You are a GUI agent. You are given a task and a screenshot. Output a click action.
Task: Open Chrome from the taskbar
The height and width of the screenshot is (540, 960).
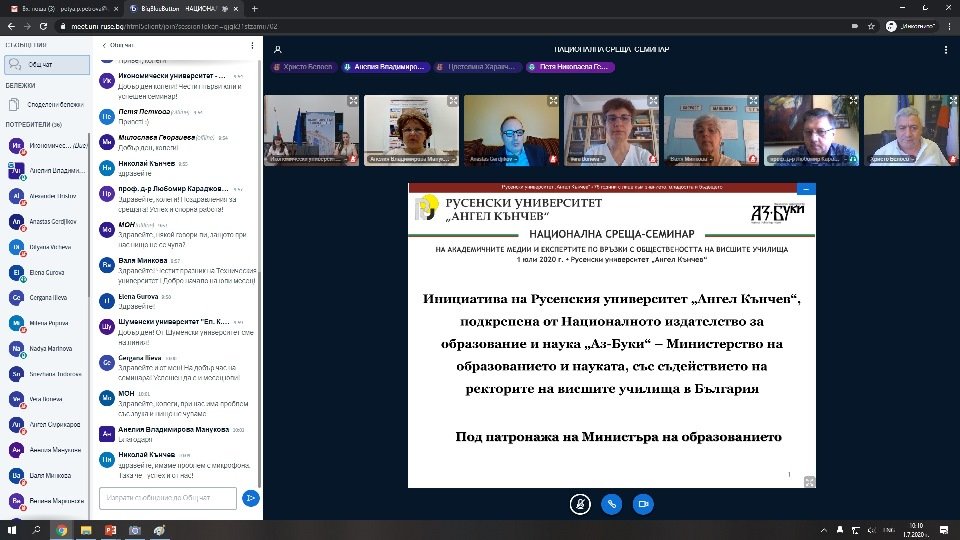click(x=61, y=530)
